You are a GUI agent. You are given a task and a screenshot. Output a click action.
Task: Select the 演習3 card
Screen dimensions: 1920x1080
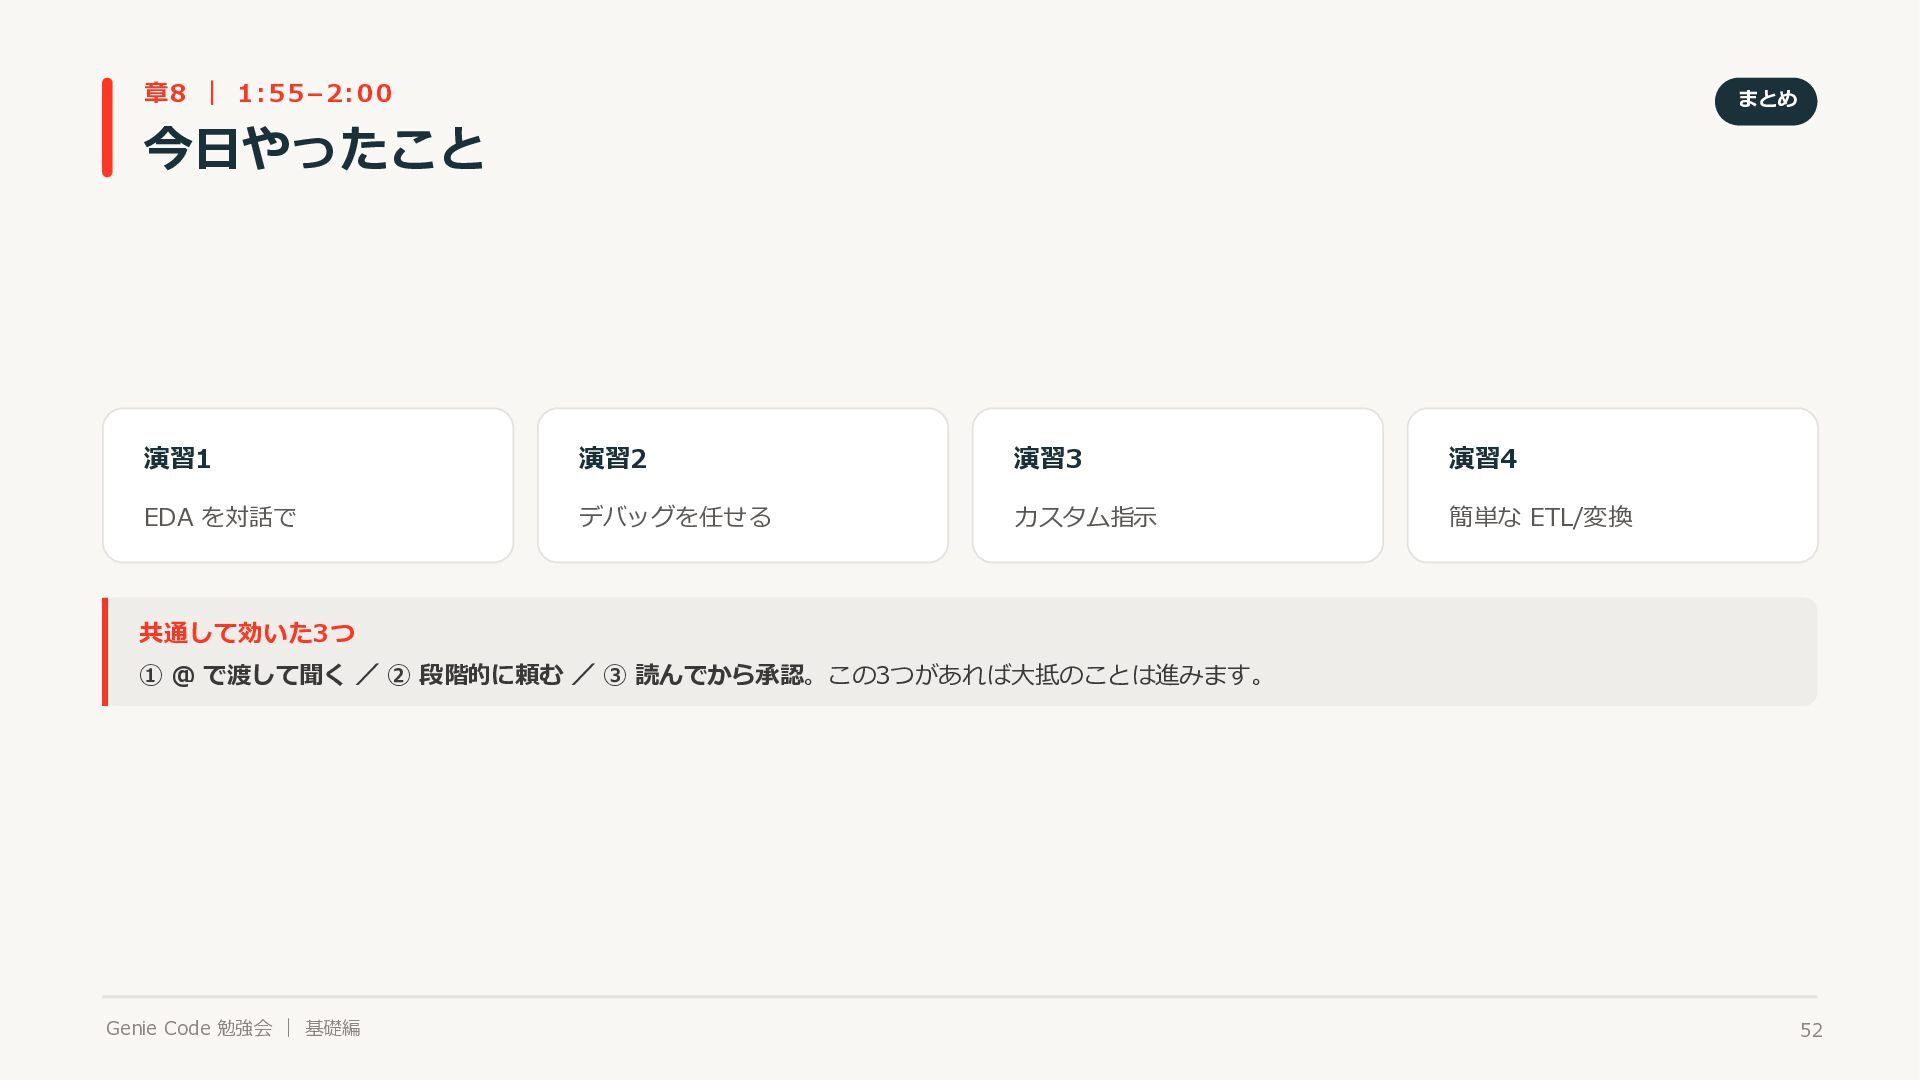[x=1178, y=485]
